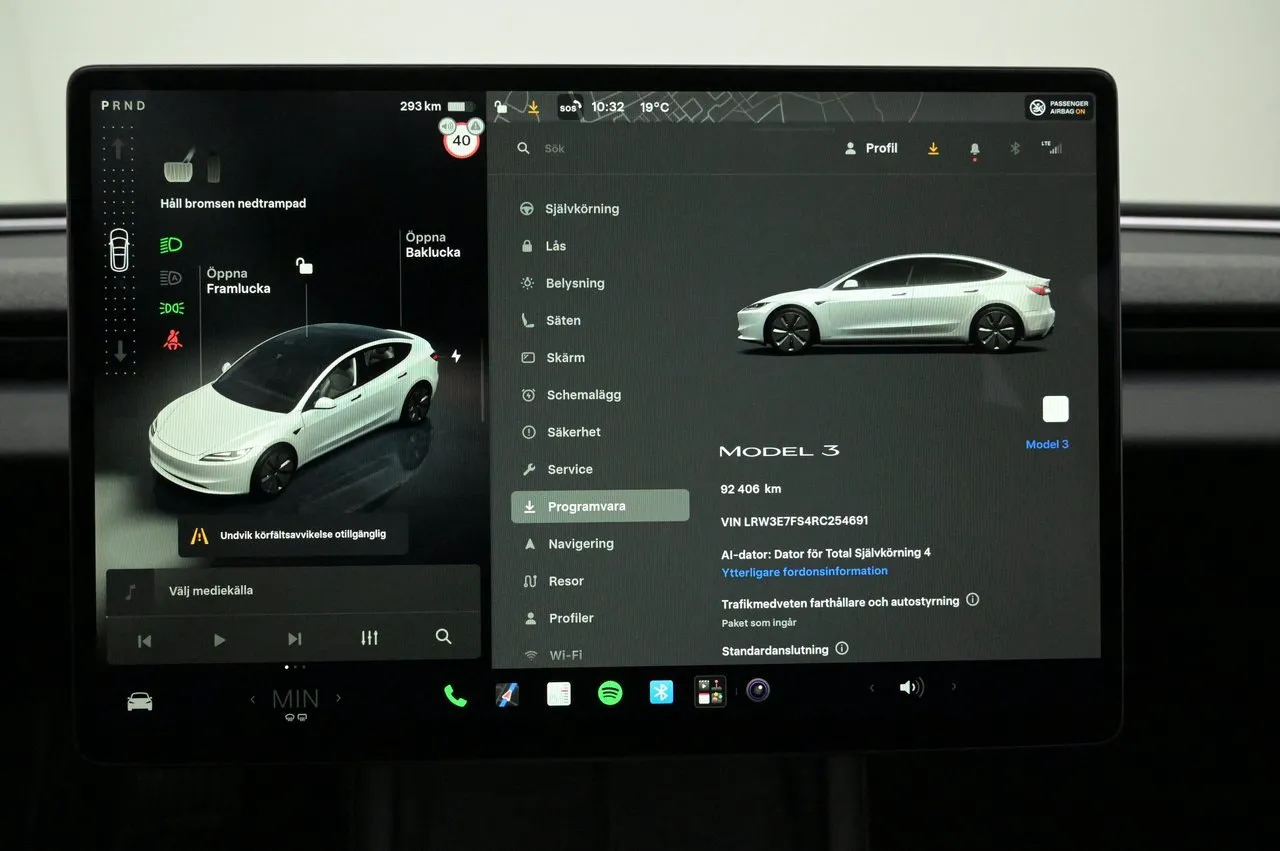1280x851 pixels.
Task: Tap the white Model 3 side-view image
Action: pos(896,303)
